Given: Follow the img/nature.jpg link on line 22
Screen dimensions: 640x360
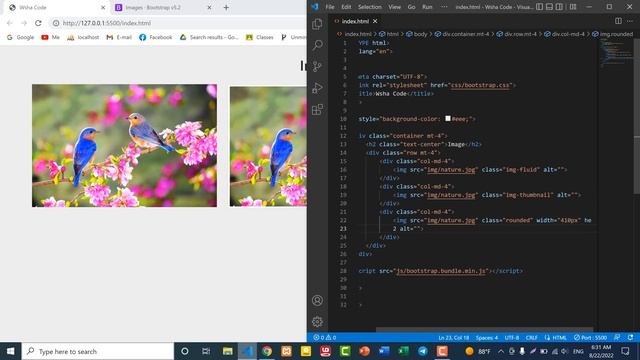Looking at the screenshot, I should [x=451, y=220].
